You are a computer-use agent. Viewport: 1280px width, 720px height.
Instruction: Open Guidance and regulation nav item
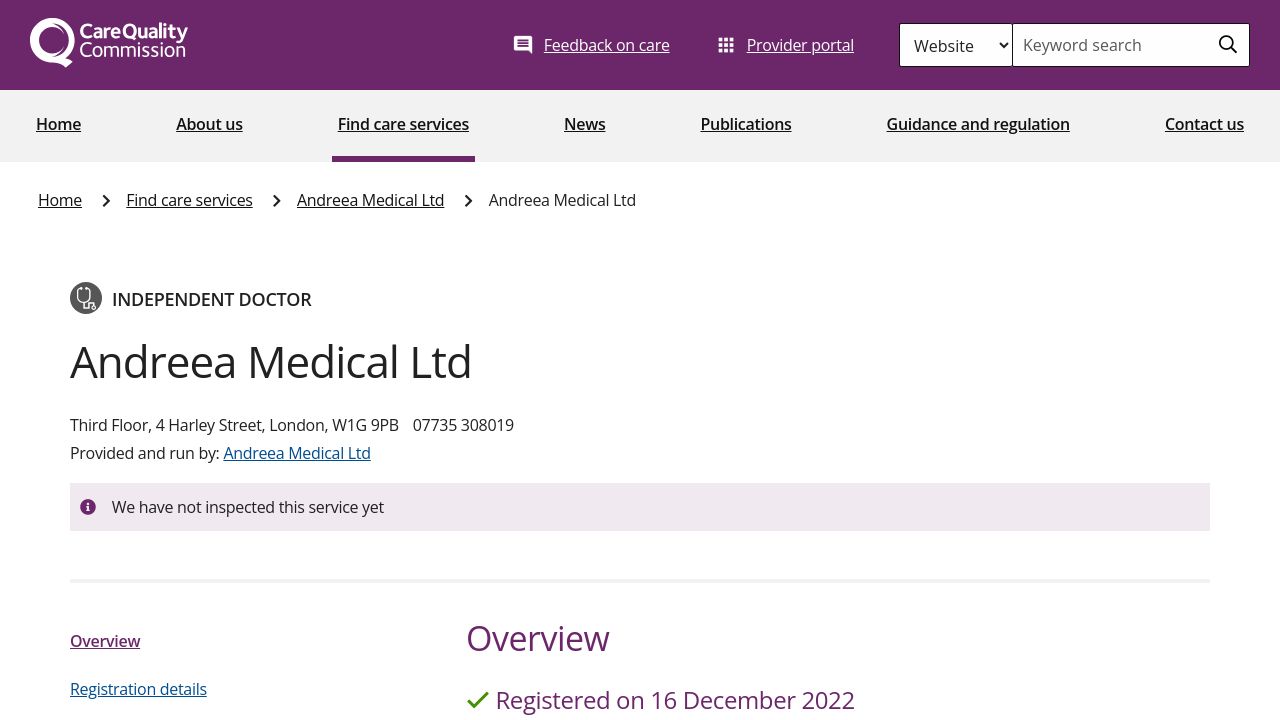pyautogui.click(x=978, y=124)
